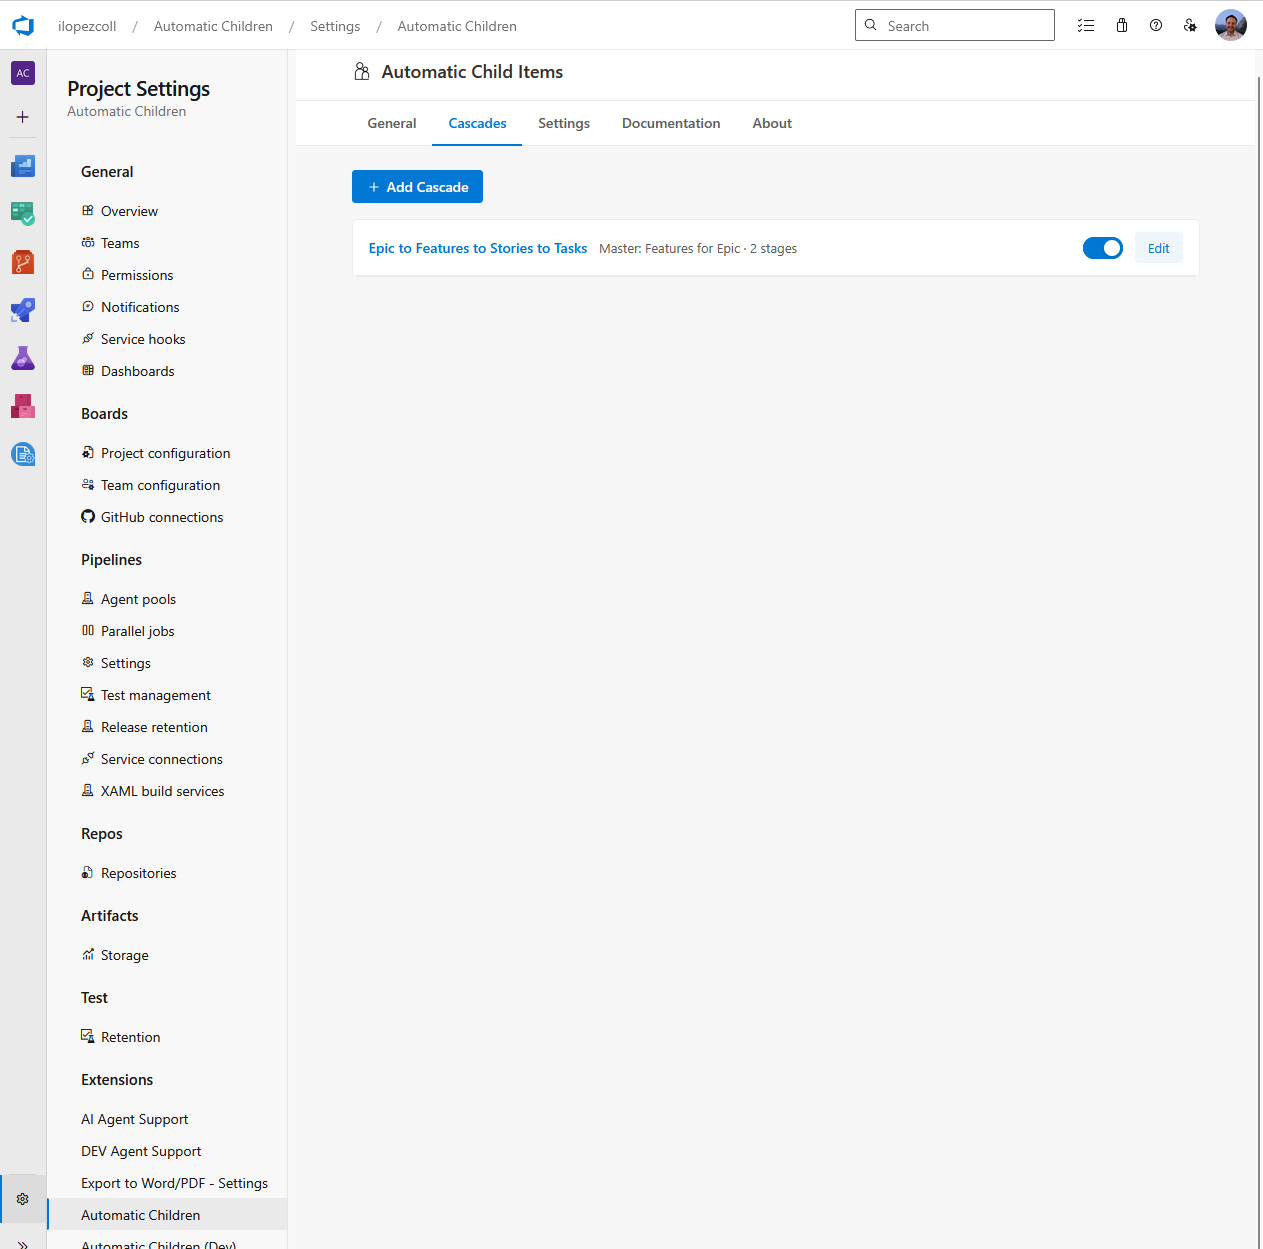This screenshot has width=1263, height=1249.
Task: Open the Repos hub icon in sidebar
Action: [22, 262]
